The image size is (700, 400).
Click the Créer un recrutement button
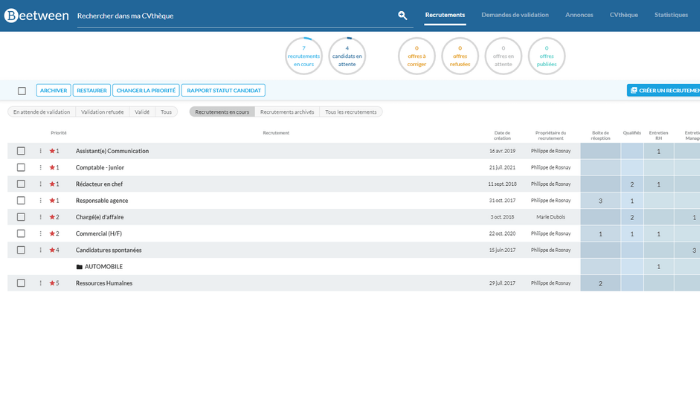tap(663, 90)
